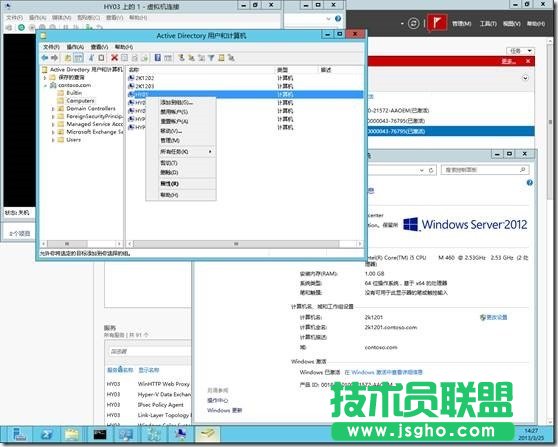This screenshot has width=558, height=447.
Task: Click the help question icon near the top middle window
Action: (x=338, y=19)
